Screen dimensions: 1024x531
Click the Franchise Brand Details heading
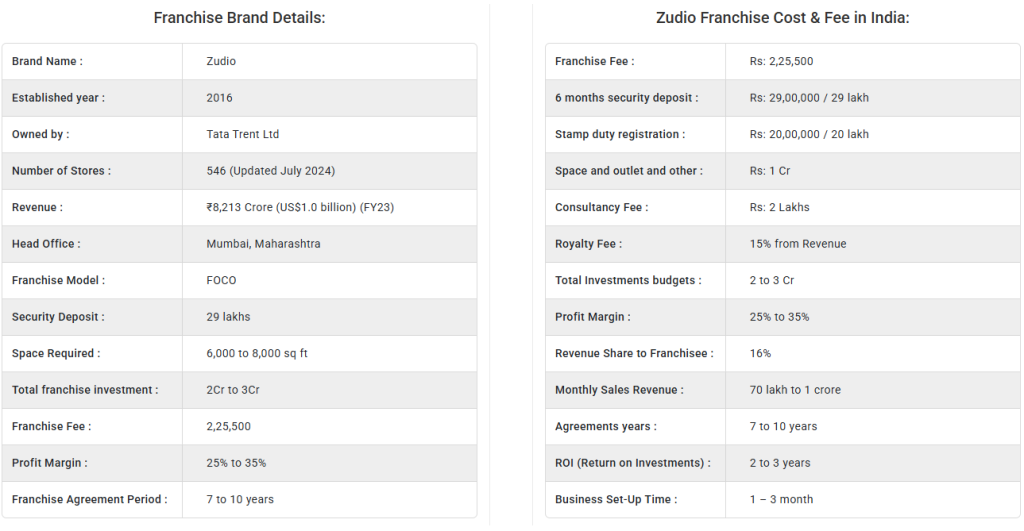click(x=239, y=18)
